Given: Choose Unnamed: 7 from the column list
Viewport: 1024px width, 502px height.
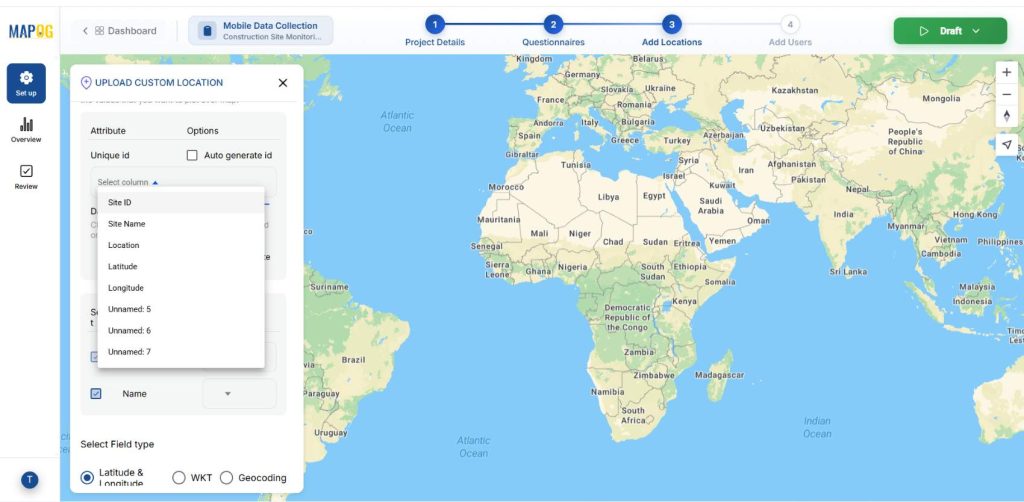Looking at the screenshot, I should coord(181,352).
